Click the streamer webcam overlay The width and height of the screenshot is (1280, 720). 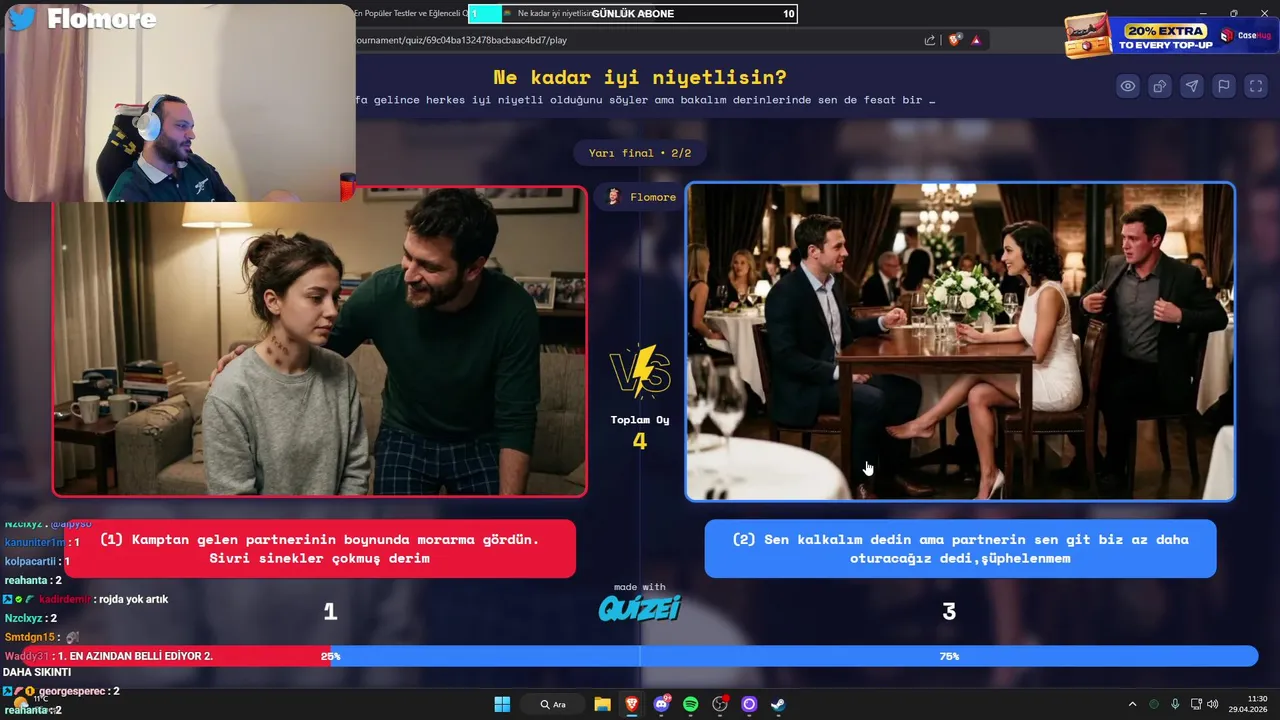pyautogui.click(x=178, y=102)
